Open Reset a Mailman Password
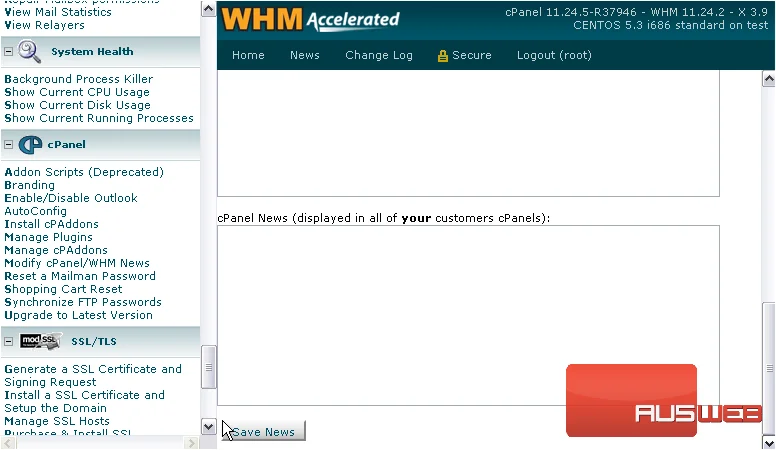Image resolution: width=776 pixels, height=450 pixels. point(80,276)
